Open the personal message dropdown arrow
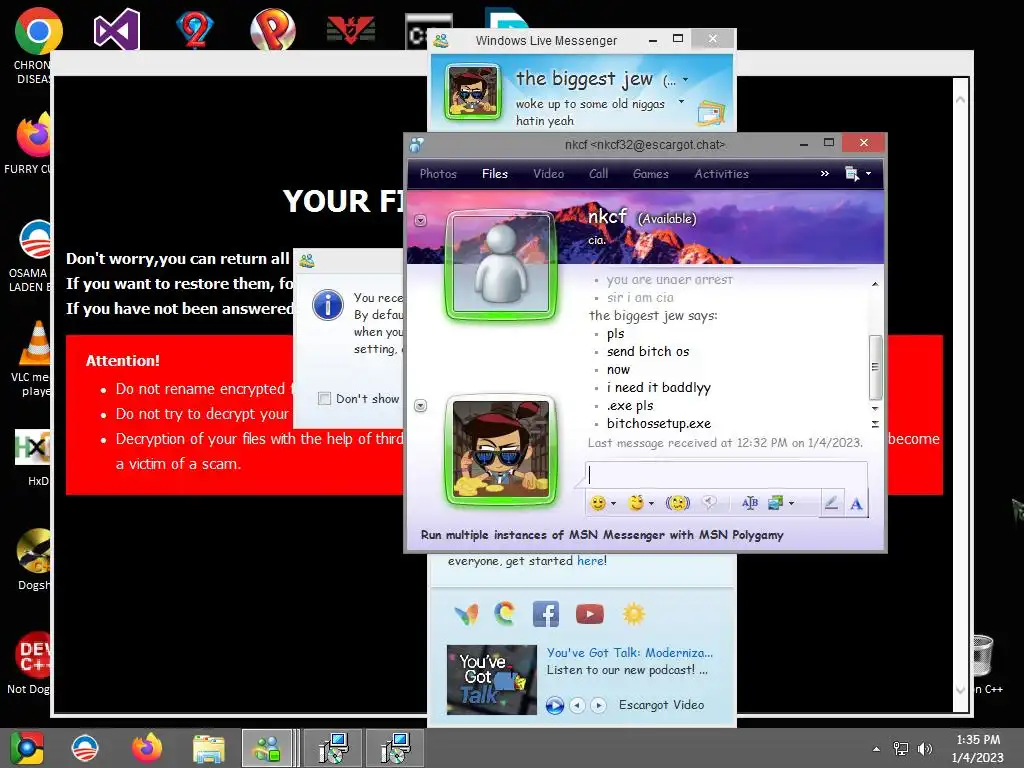The image size is (1024, 768). click(681, 101)
